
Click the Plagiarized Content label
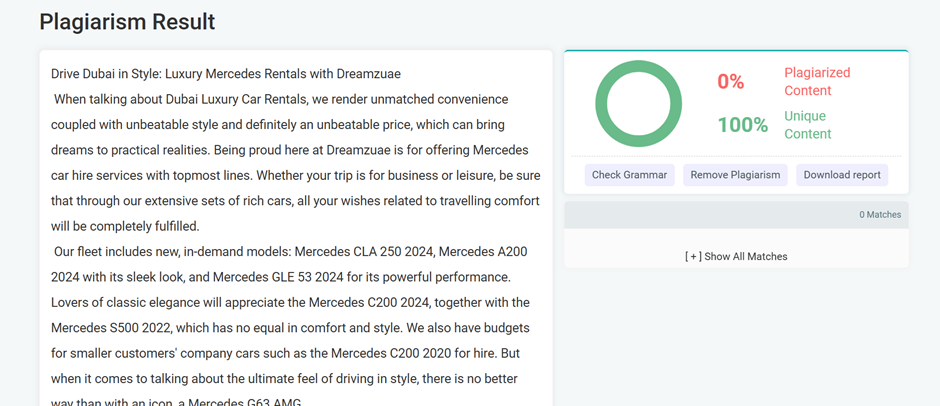[x=817, y=82]
